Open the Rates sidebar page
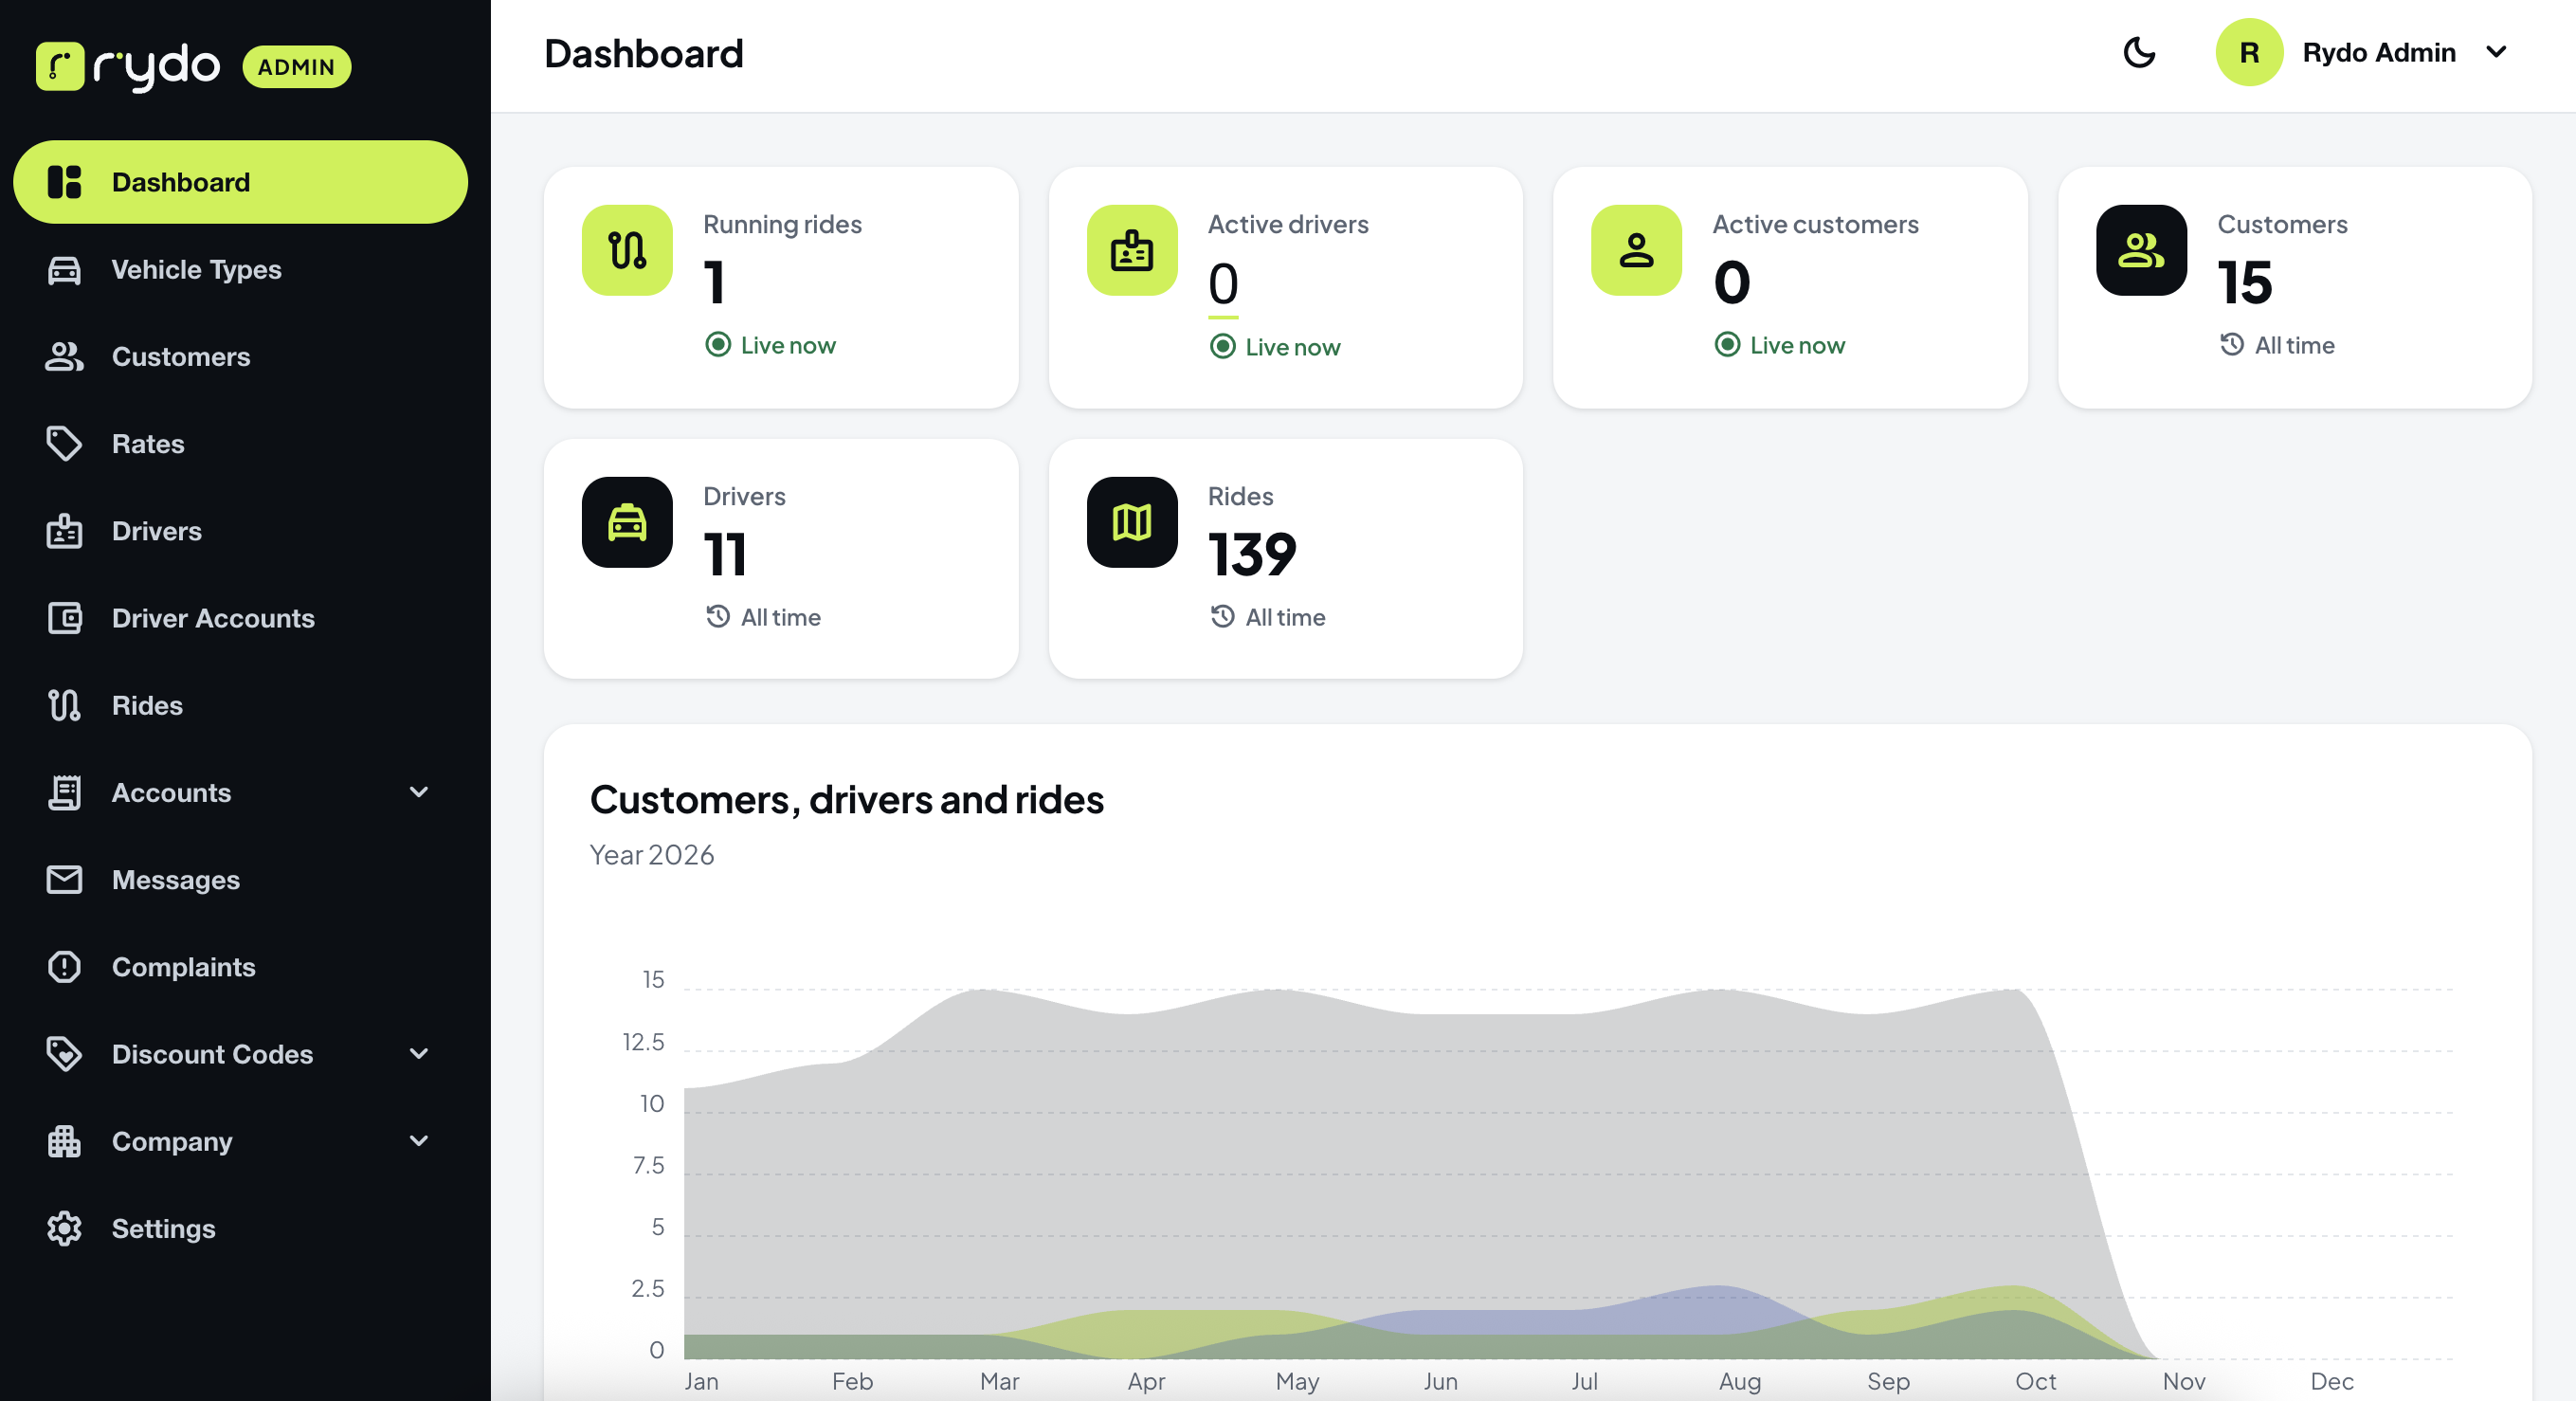 (x=240, y=443)
